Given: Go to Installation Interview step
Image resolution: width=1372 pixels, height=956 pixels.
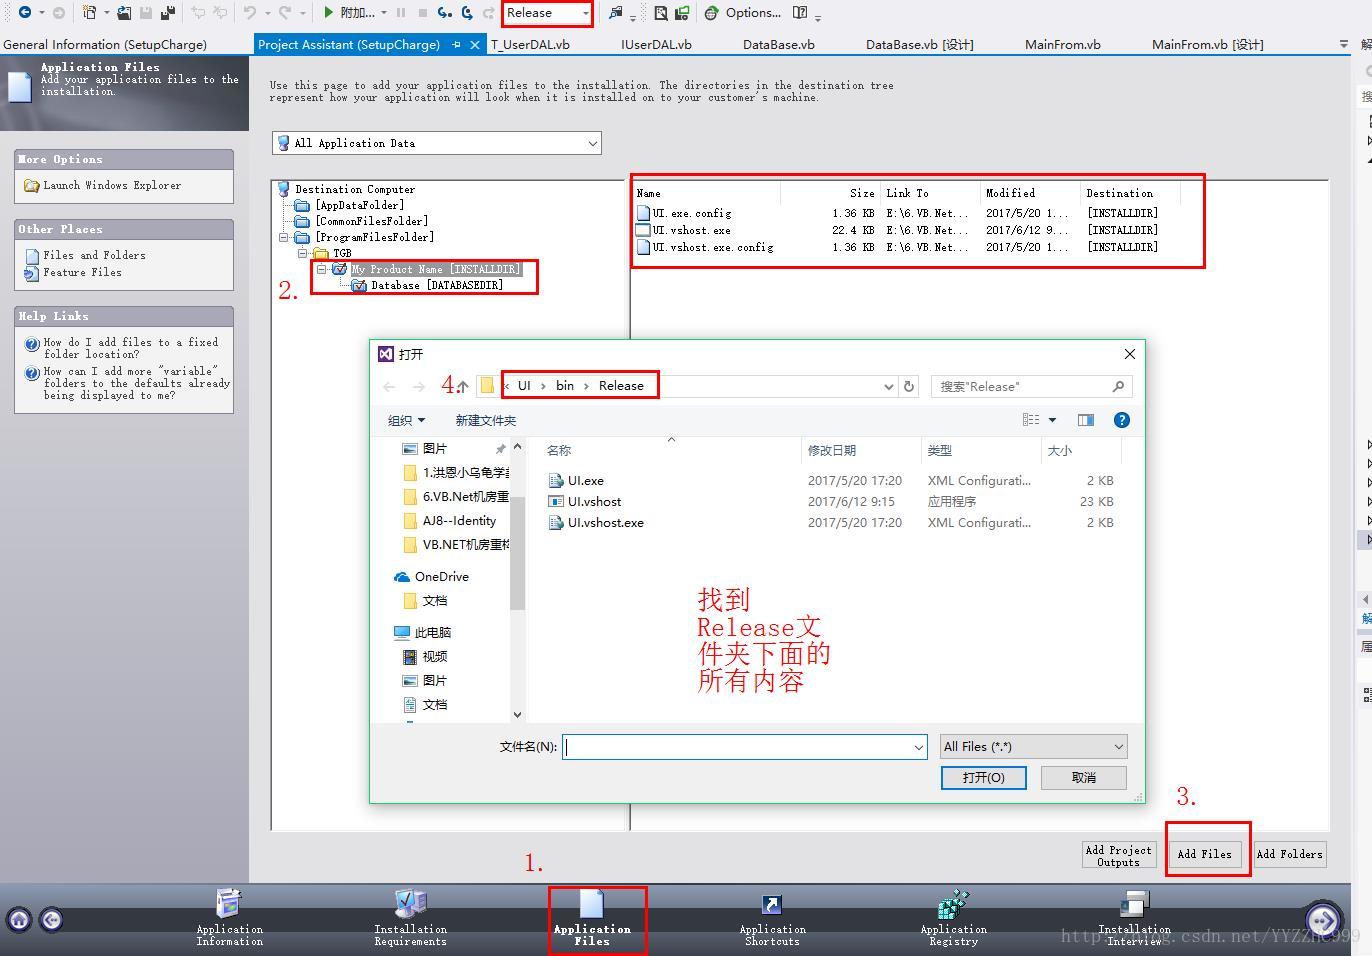Looking at the screenshot, I should click(1134, 917).
